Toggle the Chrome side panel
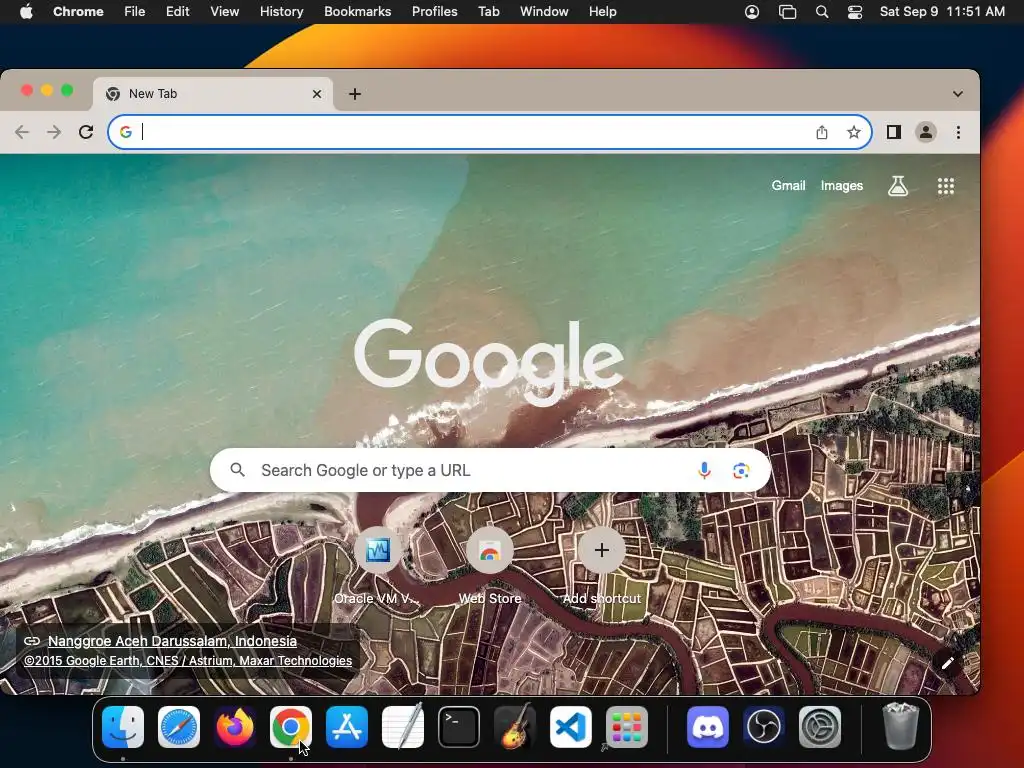Screen dimensions: 1024x768 [x=893, y=133]
